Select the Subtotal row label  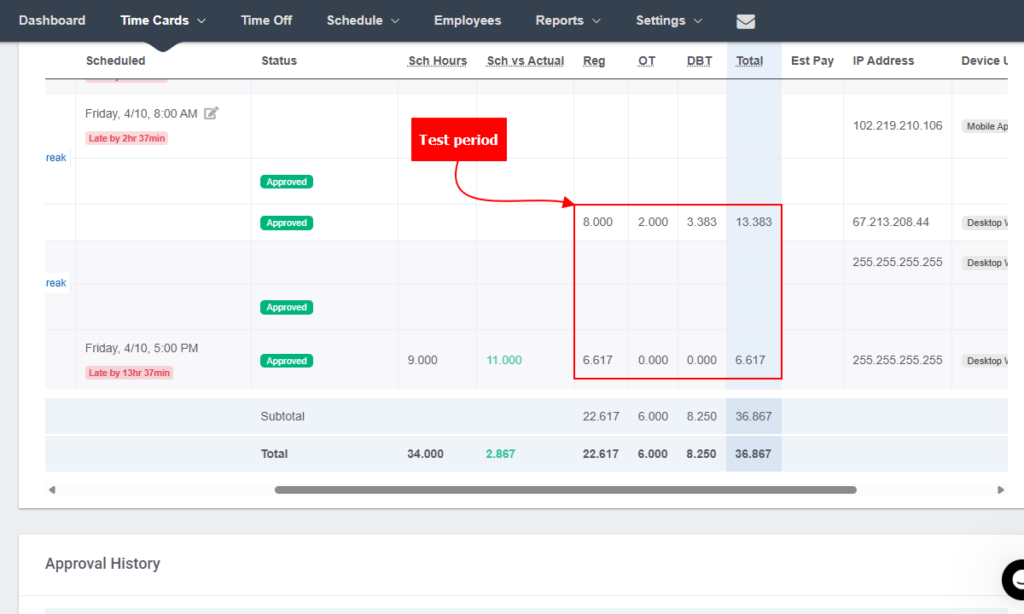282,416
